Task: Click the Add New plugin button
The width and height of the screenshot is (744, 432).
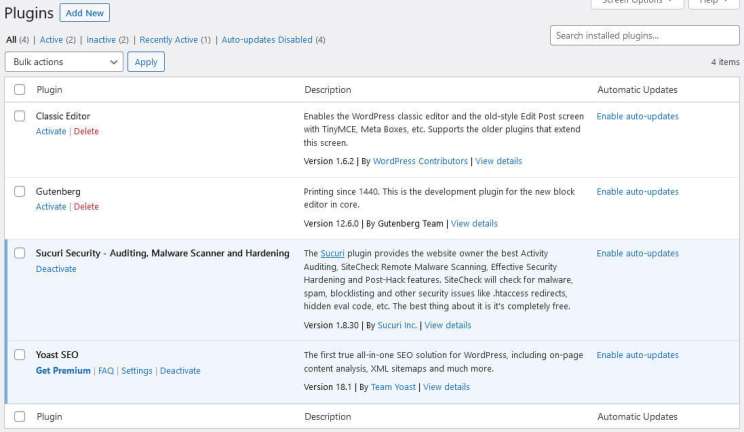Action: (x=84, y=13)
